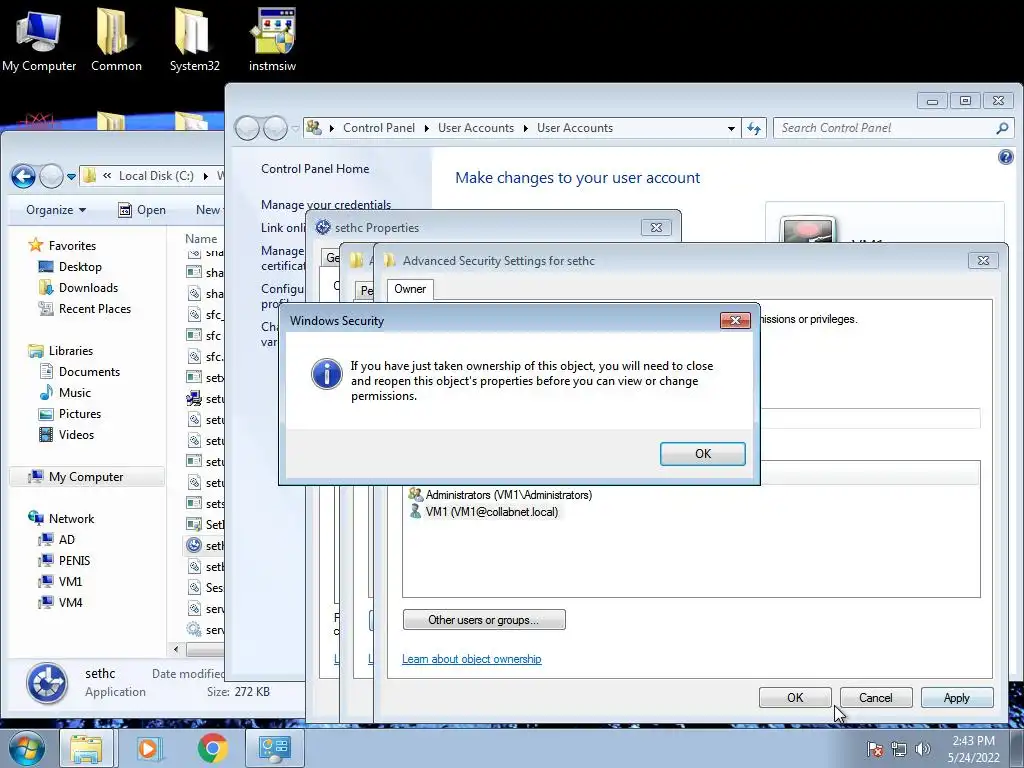Open the Common folder on desktop
This screenshot has width=1024, height=768.
point(116,38)
